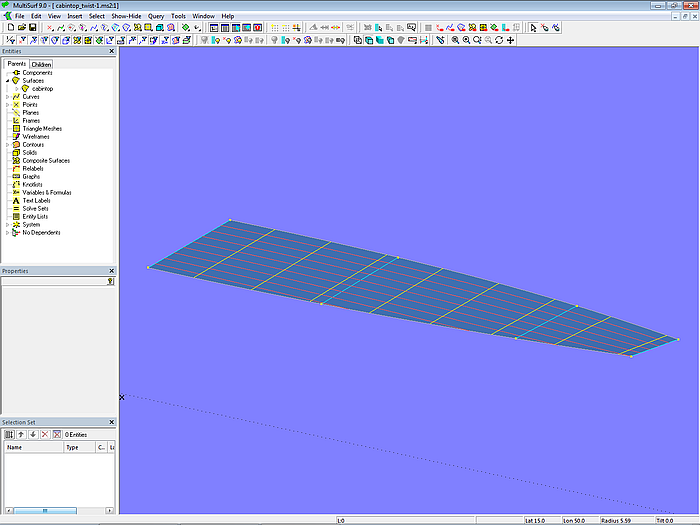This screenshot has width=700, height=525.
Task: Switch to the Children tab
Action: pos(41,64)
